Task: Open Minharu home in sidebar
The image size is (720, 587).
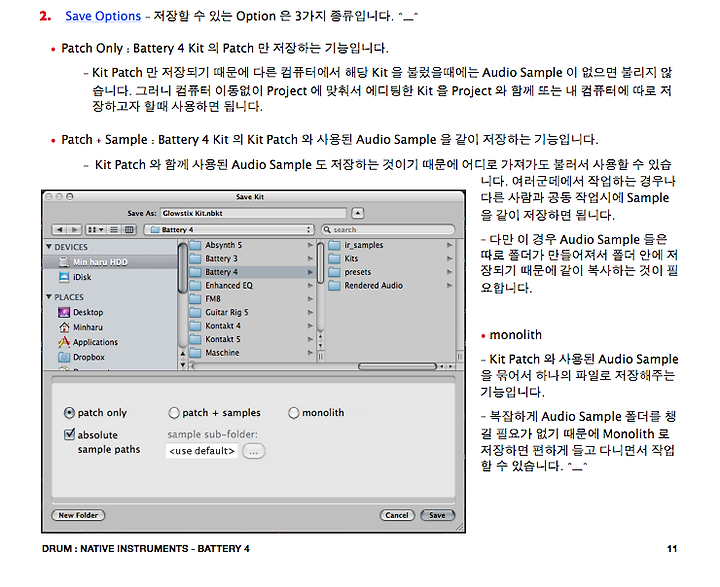Action: click(81, 327)
